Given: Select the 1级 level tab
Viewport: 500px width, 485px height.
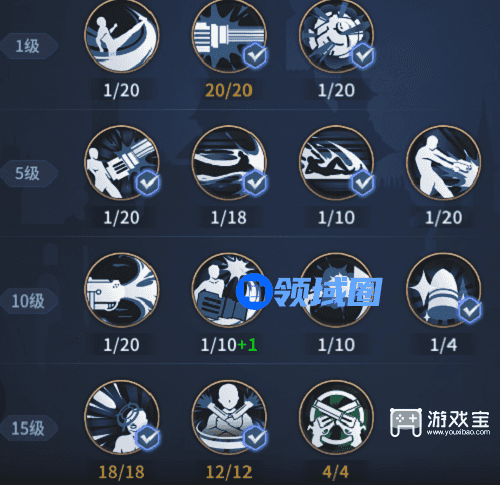Looking at the screenshot, I should (x=29, y=46).
